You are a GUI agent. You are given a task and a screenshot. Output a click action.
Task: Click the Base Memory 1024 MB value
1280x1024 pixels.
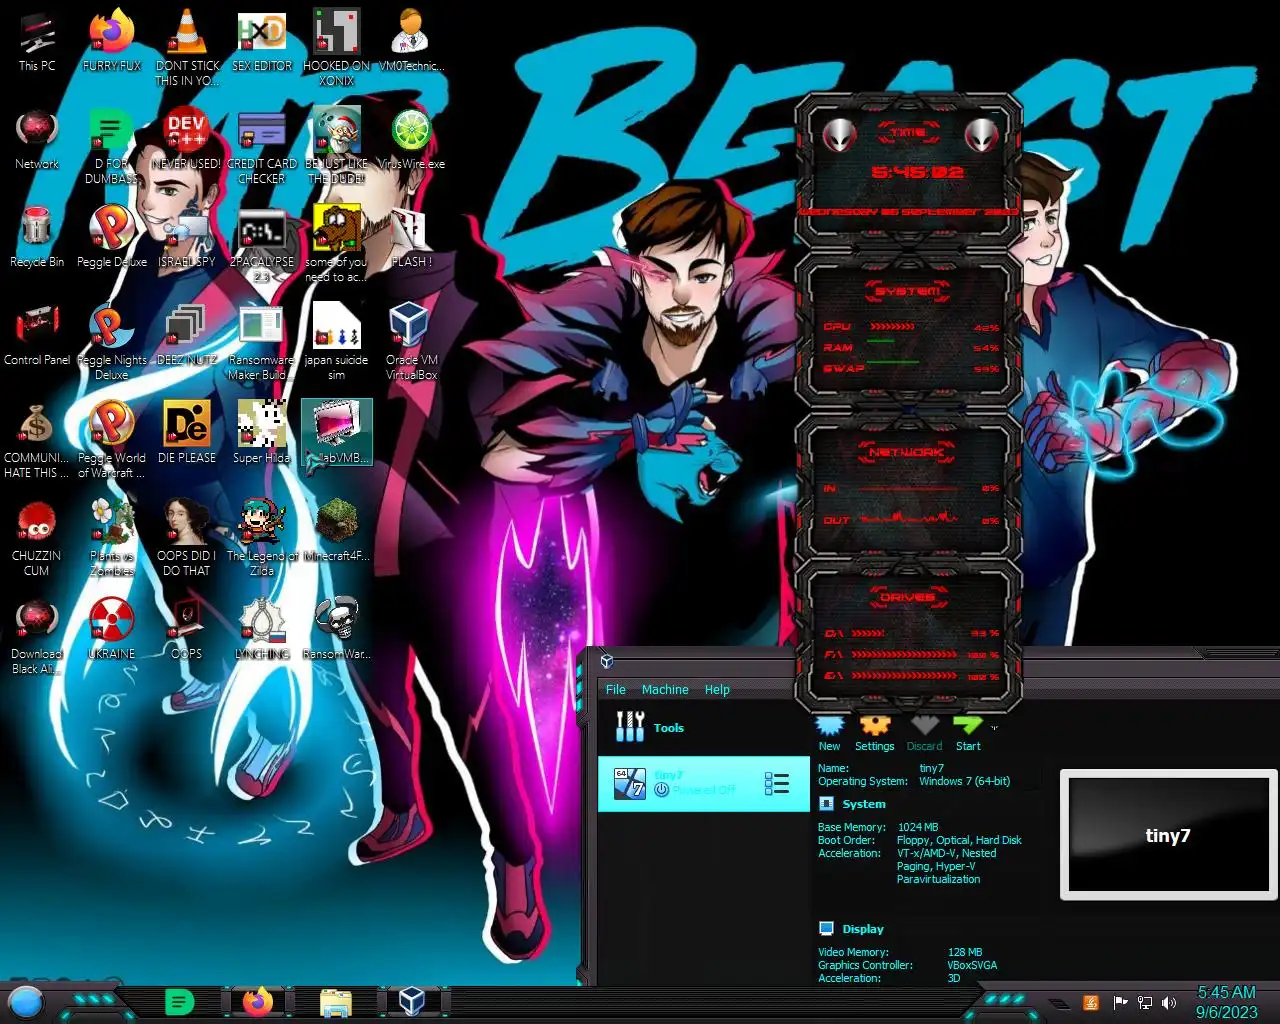coord(918,827)
